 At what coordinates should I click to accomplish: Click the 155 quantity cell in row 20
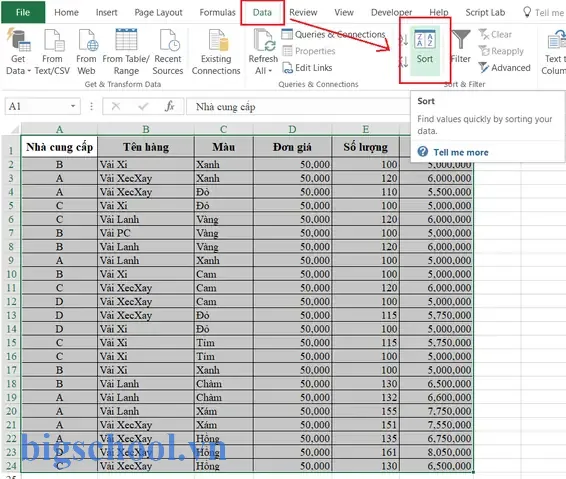point(365,411)
